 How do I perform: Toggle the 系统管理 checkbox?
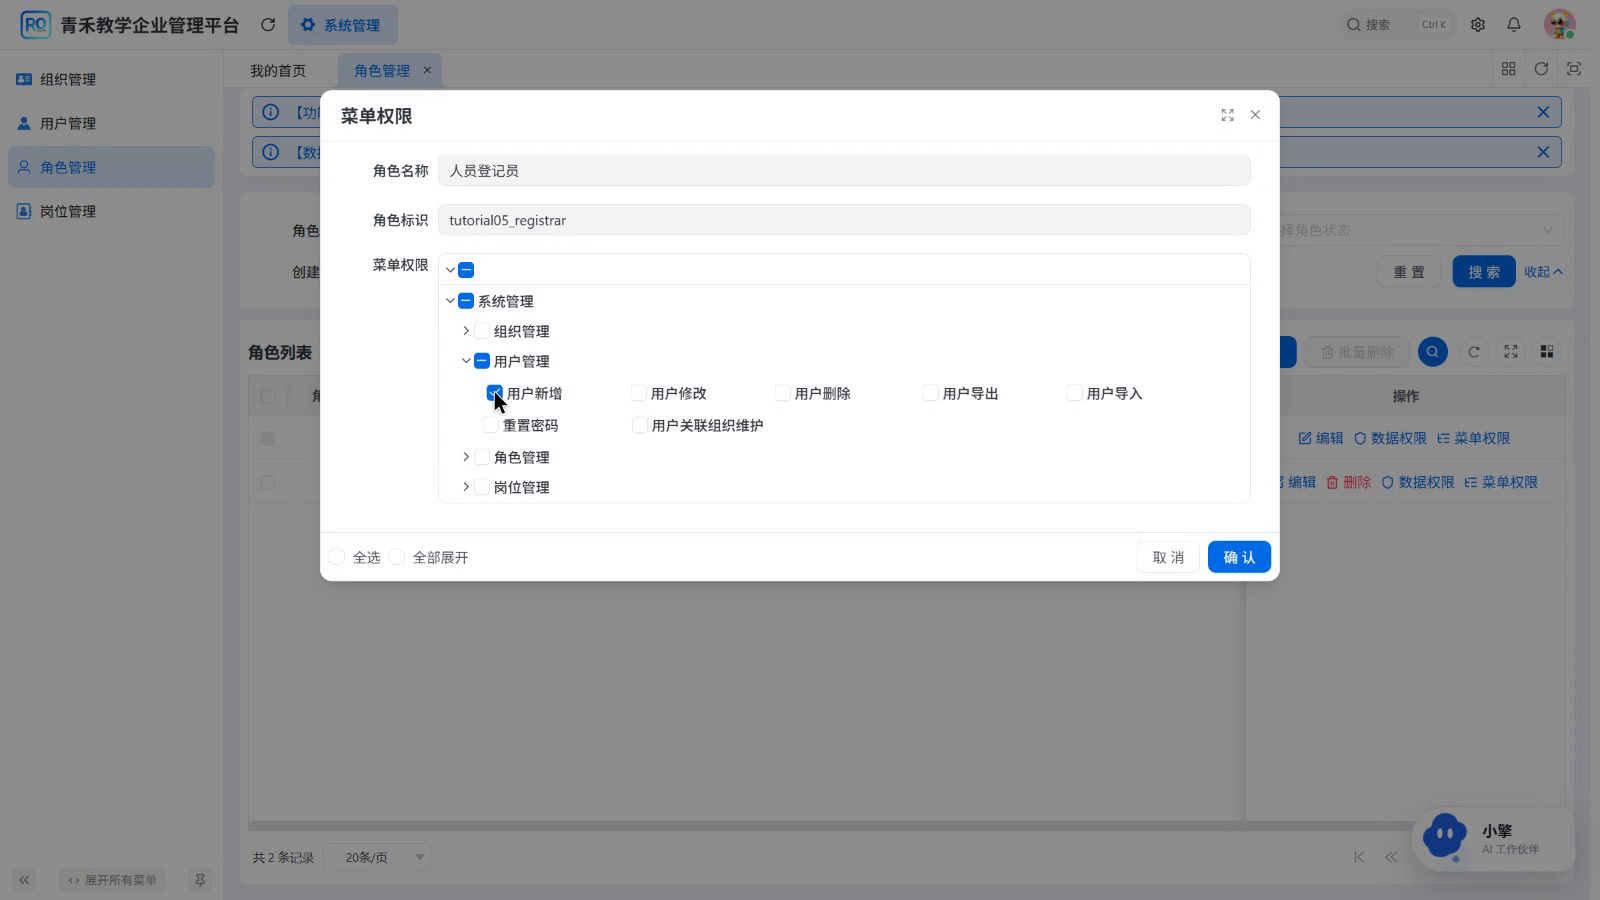click(466, 301)
